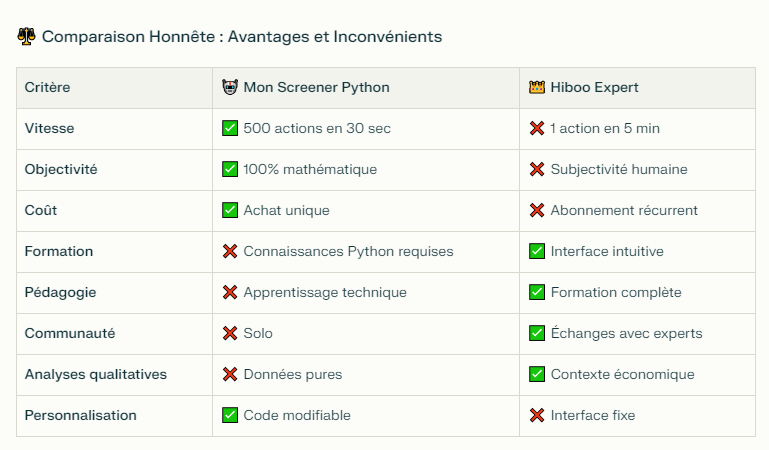
Task: Click the text 500 actions en 30 sec
Action: (x=317, y=128)
